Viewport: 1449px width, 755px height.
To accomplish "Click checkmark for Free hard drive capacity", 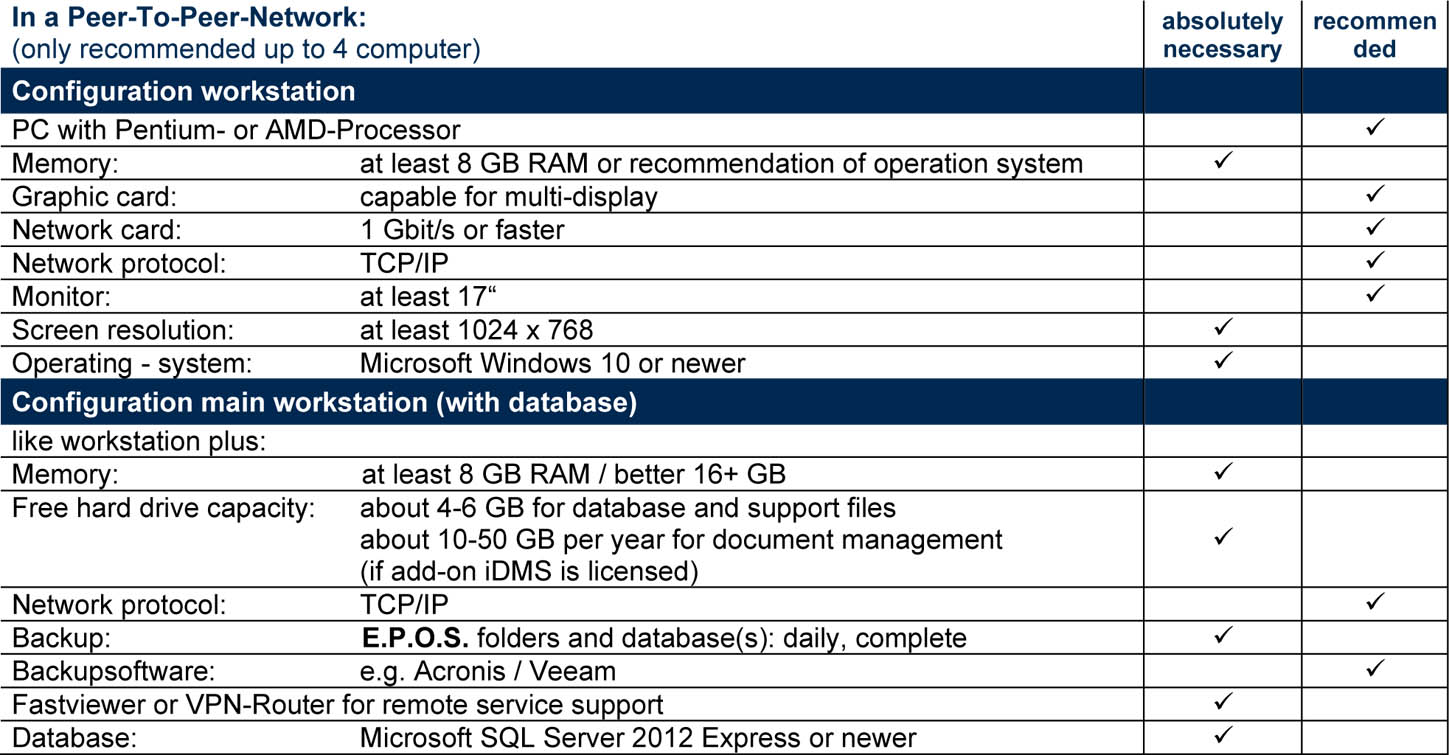I will pyautogui.click(x=1223, y=537).
